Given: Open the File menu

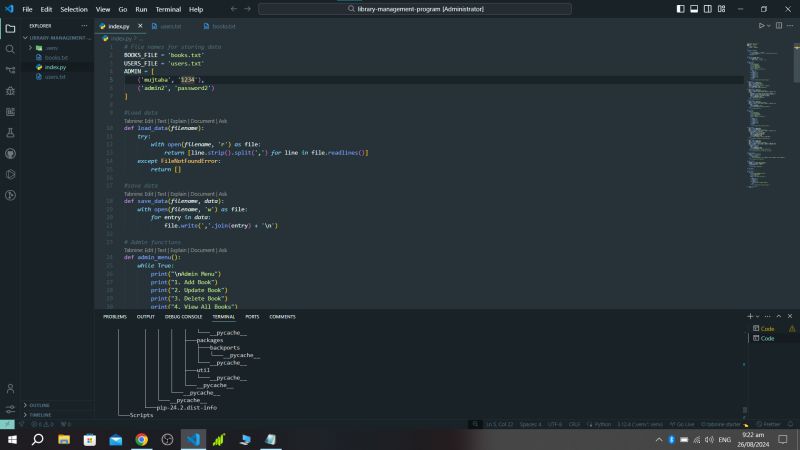Looking at the screenshot, I should point(27,9).
